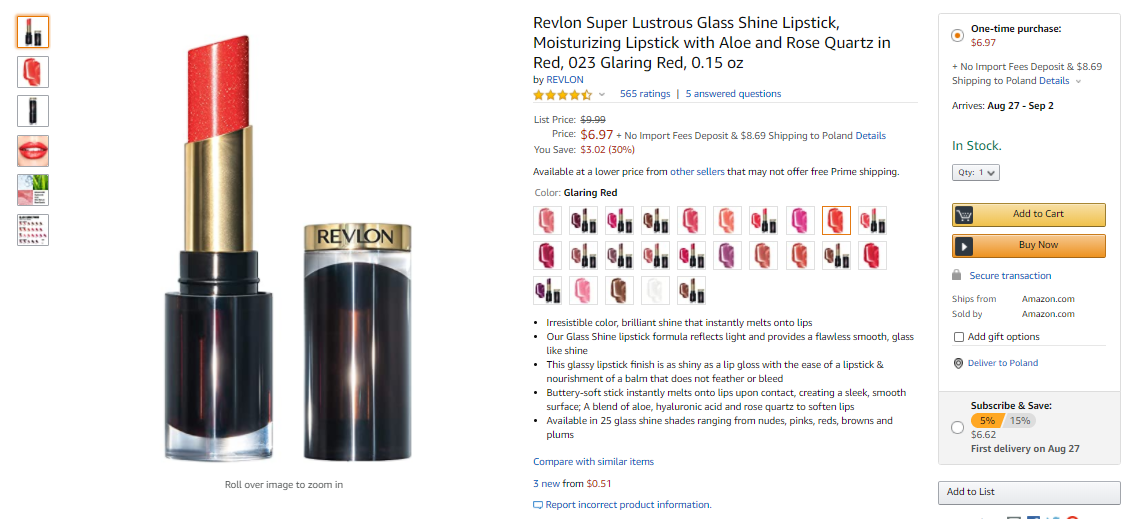Screen dimensions: 1137x519
Task: Click the play icon on Buy Now
Action: [x=965, y=246]
